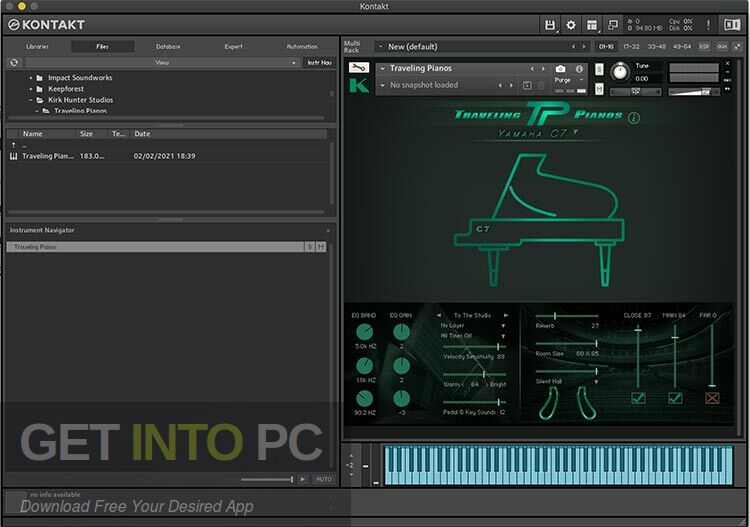Viewport: 750px width, 527px height.
Task: Adjust the Close mic volume fader
Action: coord(638,356)
